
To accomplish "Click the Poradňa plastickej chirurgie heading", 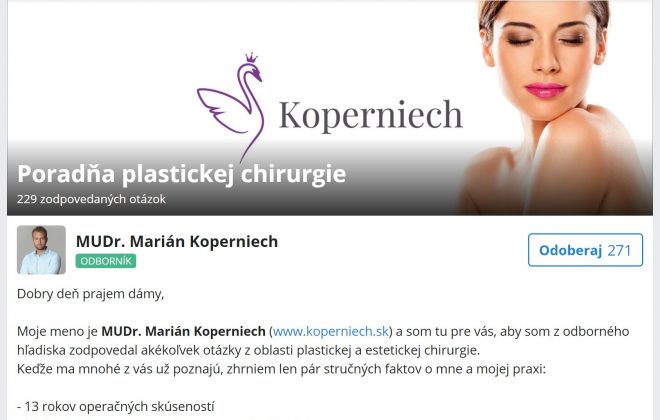I will pos(181,174).
